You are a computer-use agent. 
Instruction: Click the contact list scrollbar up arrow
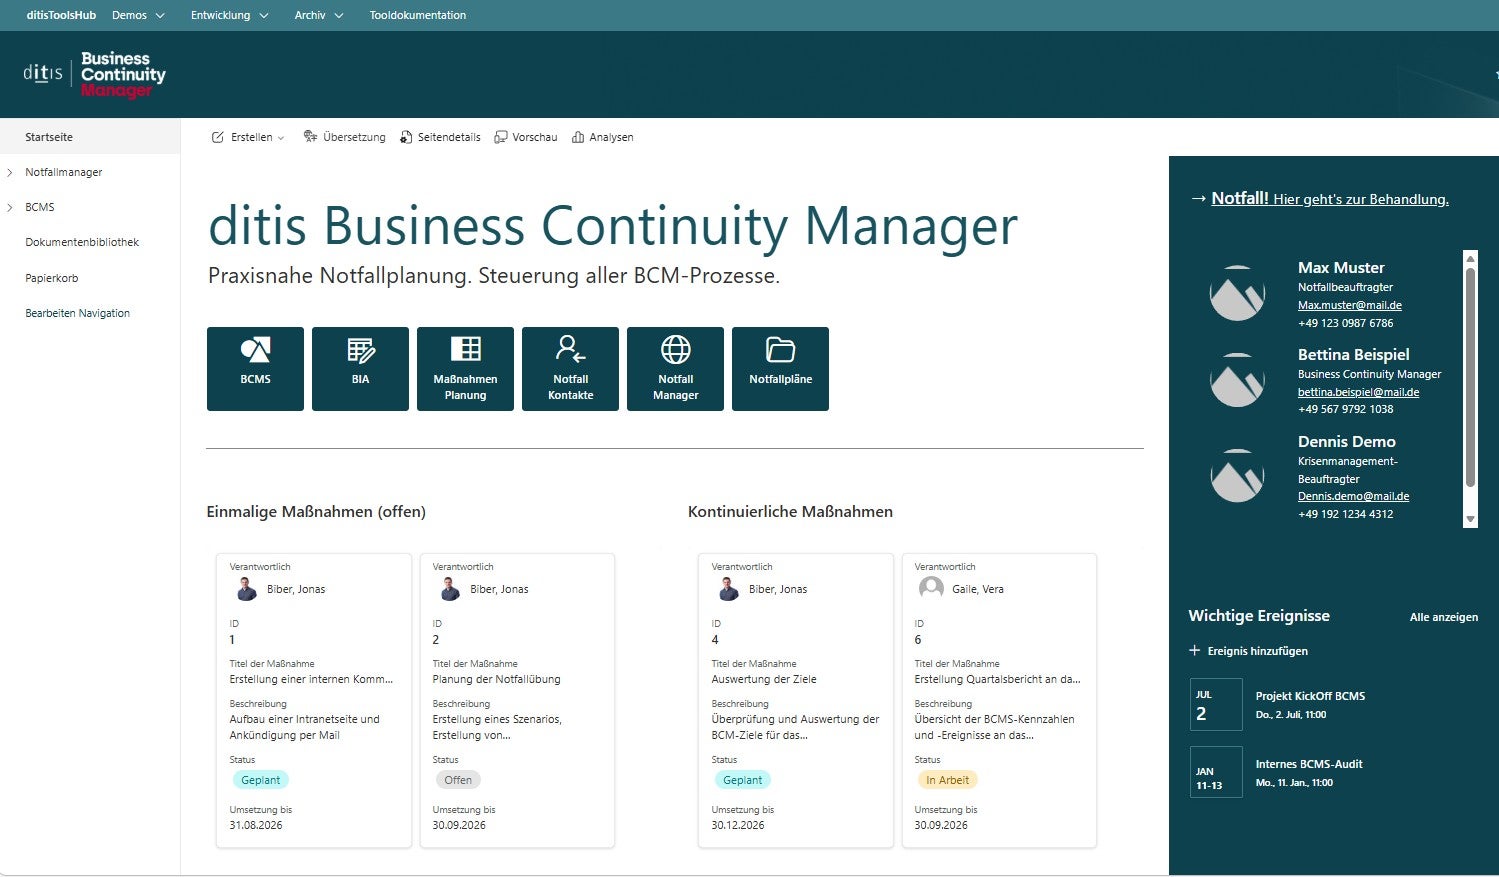pos(1470,258)
